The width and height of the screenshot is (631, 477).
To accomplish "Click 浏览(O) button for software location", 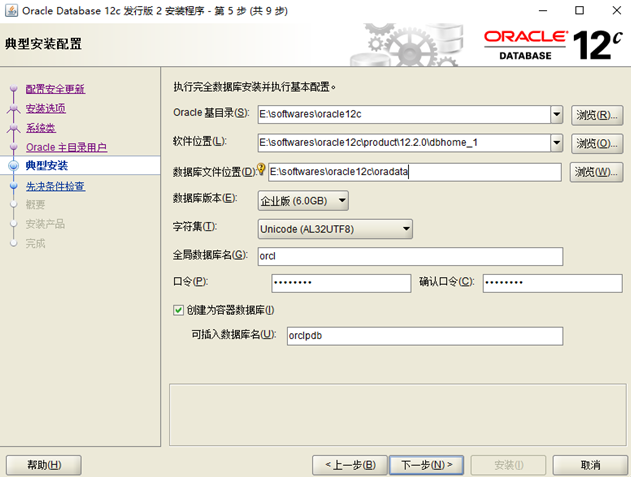I will pos(597,144).
